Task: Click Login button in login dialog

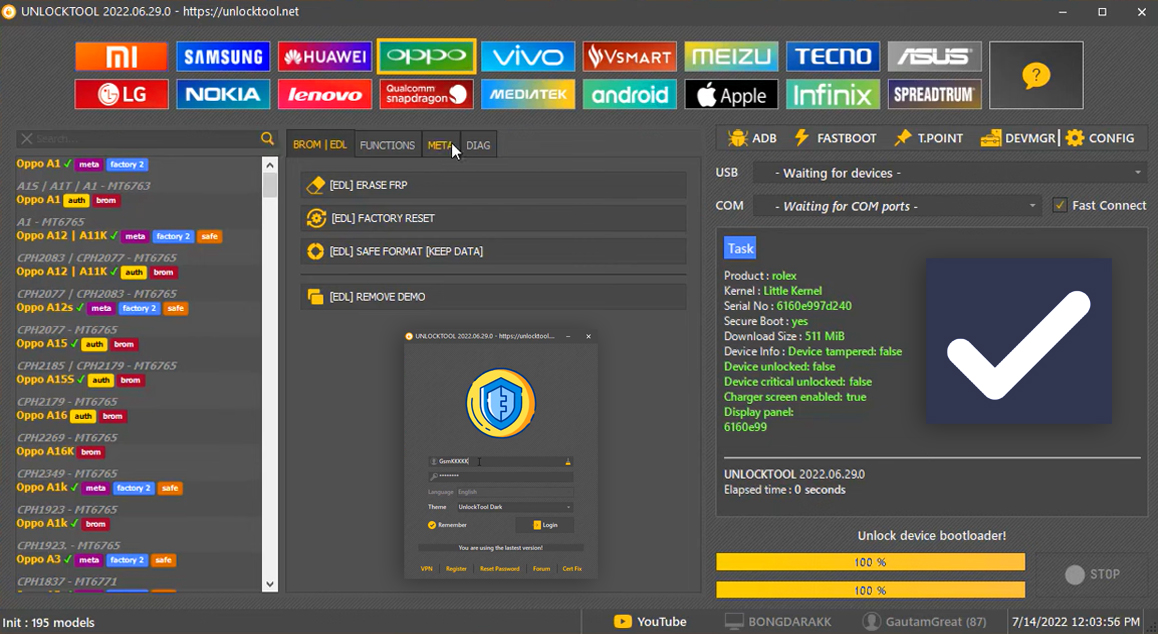Action: (545, 525)
